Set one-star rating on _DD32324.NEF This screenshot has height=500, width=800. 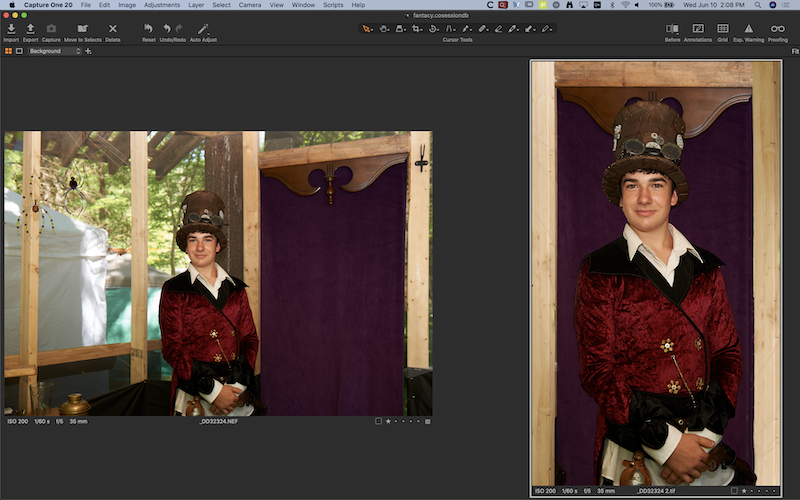click(x=388, y=421)
